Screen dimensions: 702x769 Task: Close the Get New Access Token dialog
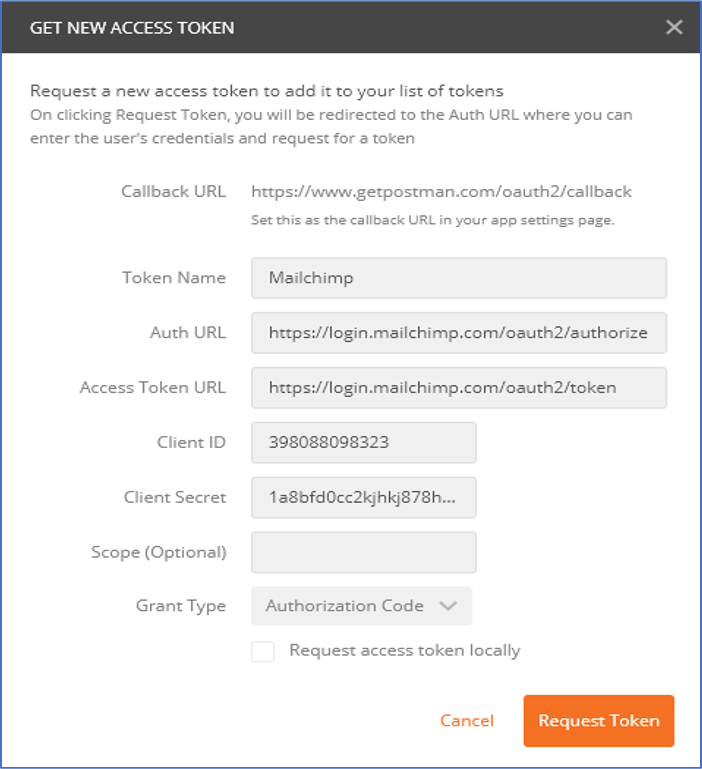point(674,27)
